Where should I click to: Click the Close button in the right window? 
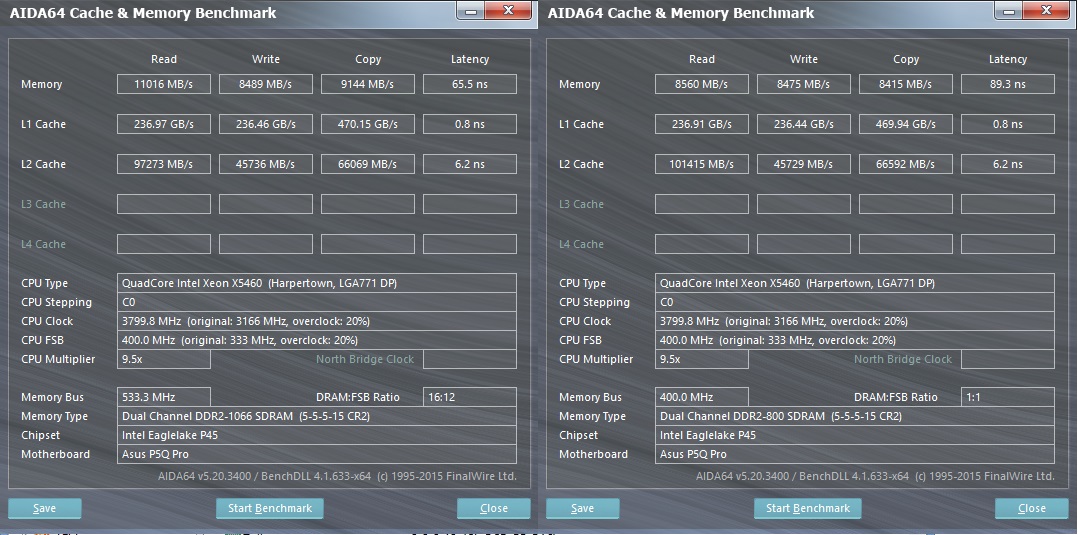pyautogui.click(x=1031, y=508)
